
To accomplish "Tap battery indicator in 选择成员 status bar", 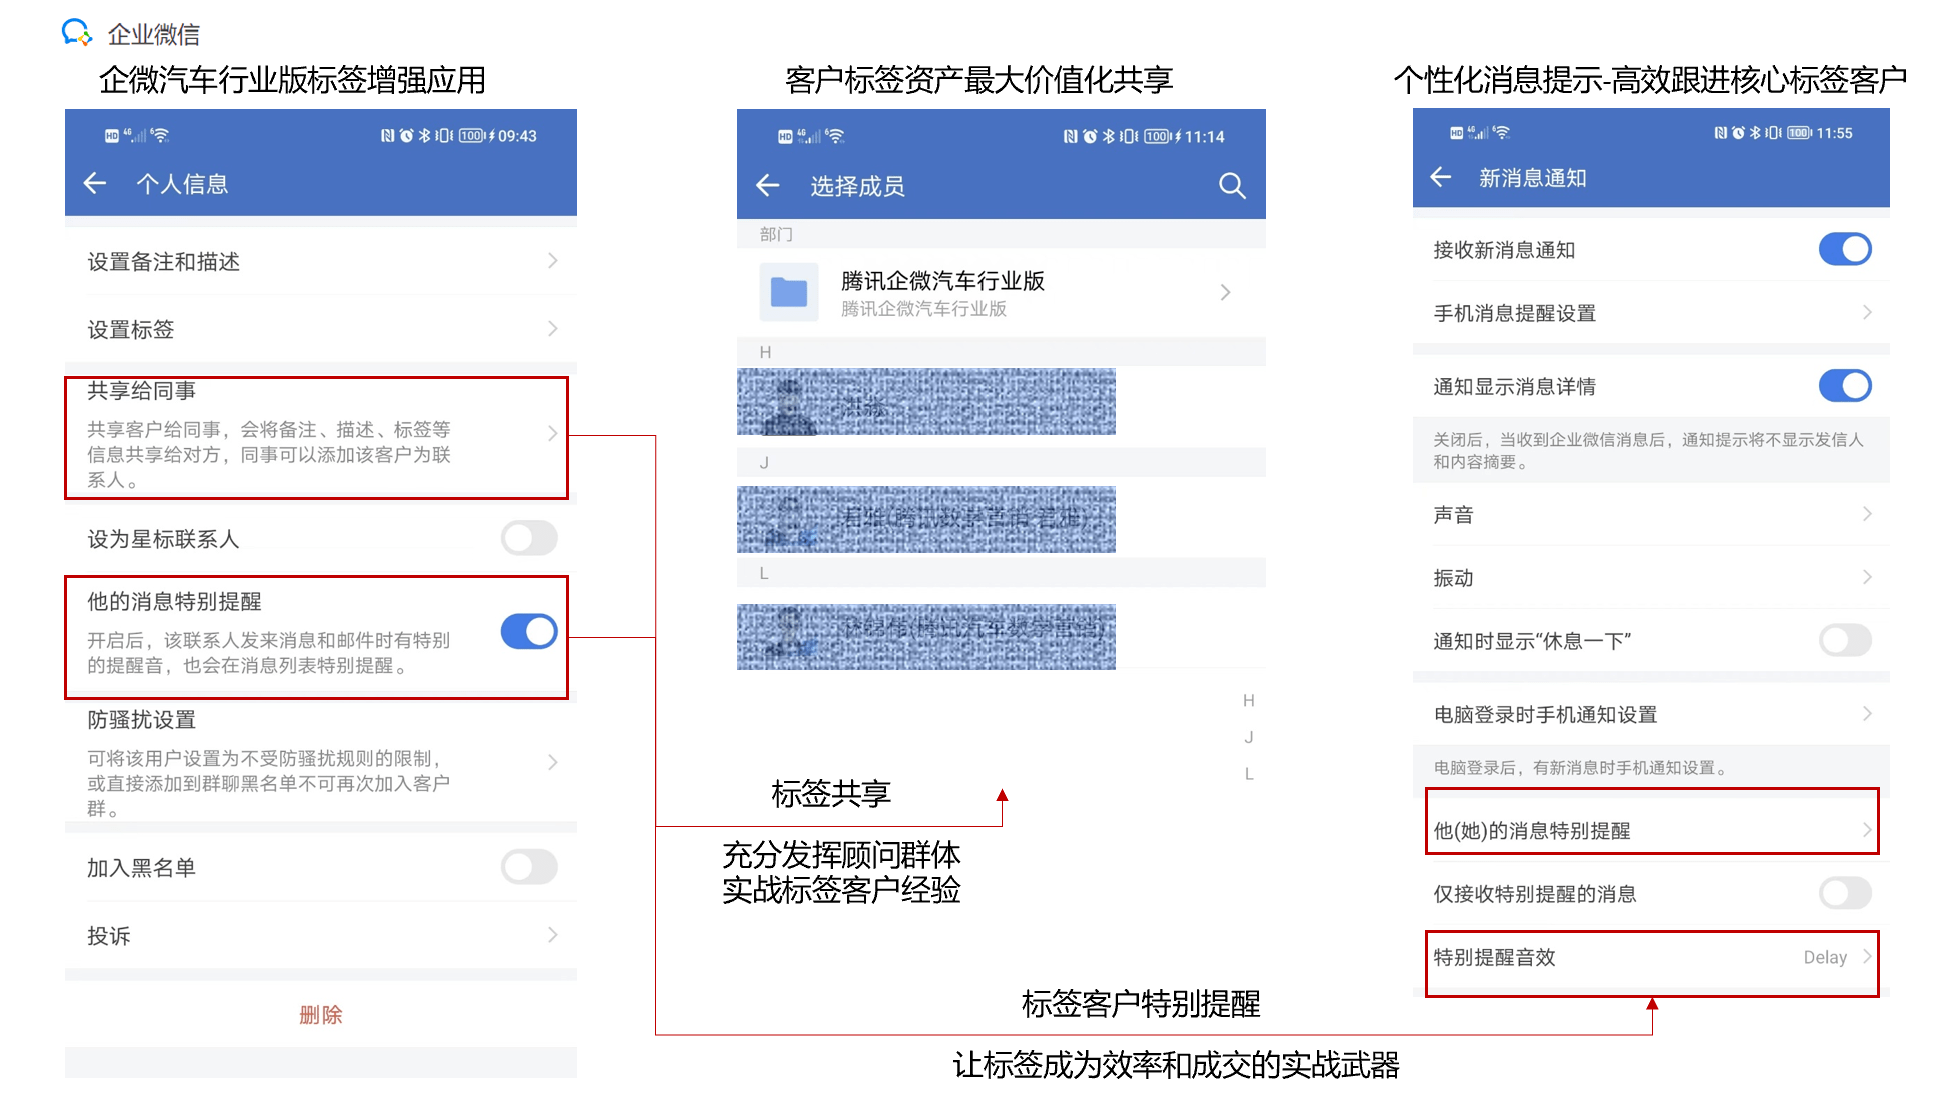I will (x=1157, y=136).
